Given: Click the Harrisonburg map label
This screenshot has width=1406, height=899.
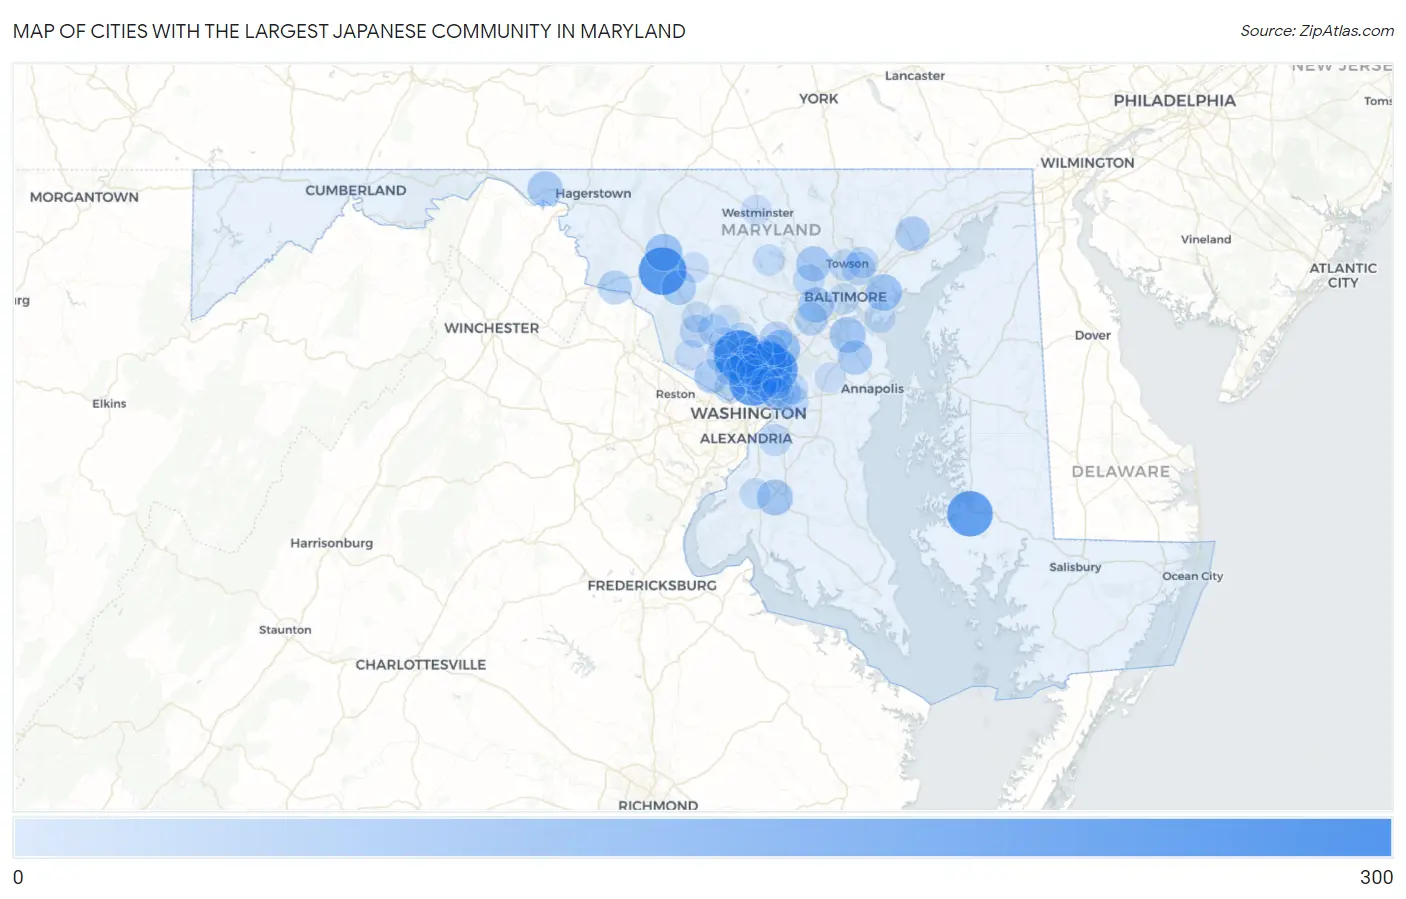Looking at the screenshot, I should [x=331, y=543].
